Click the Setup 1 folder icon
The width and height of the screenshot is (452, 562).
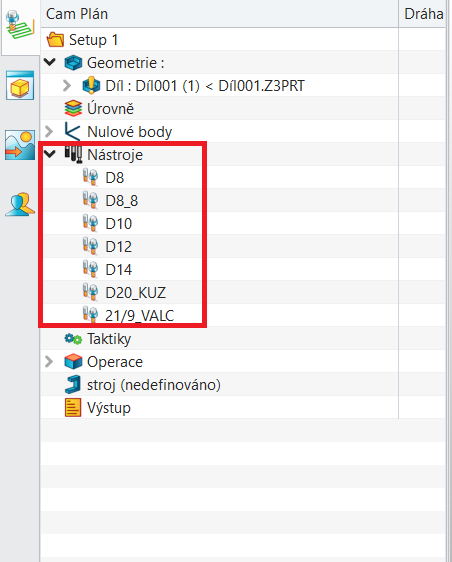tap(55, 39)
